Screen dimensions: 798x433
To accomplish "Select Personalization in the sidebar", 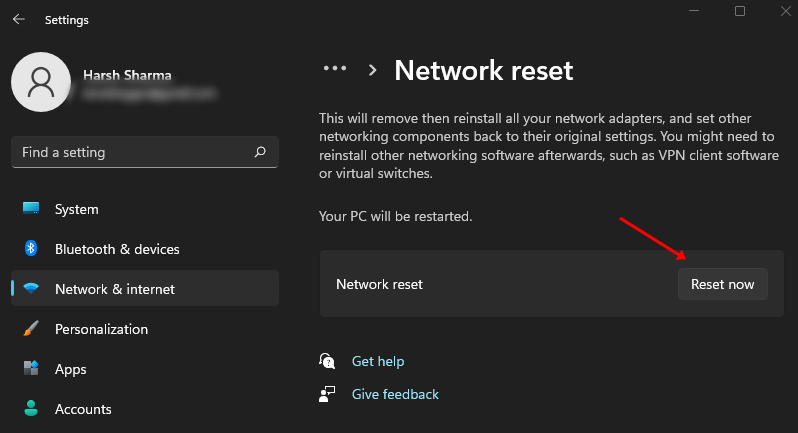I will coord(101,329).
